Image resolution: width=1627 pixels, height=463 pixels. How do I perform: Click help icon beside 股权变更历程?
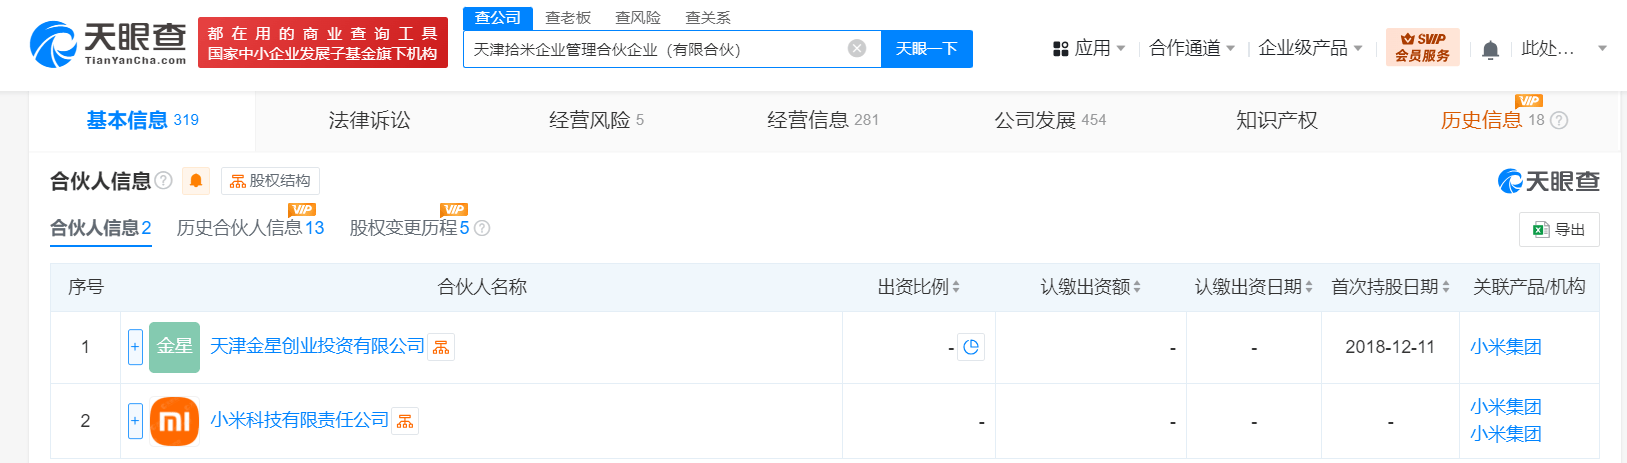coord(482,228)
